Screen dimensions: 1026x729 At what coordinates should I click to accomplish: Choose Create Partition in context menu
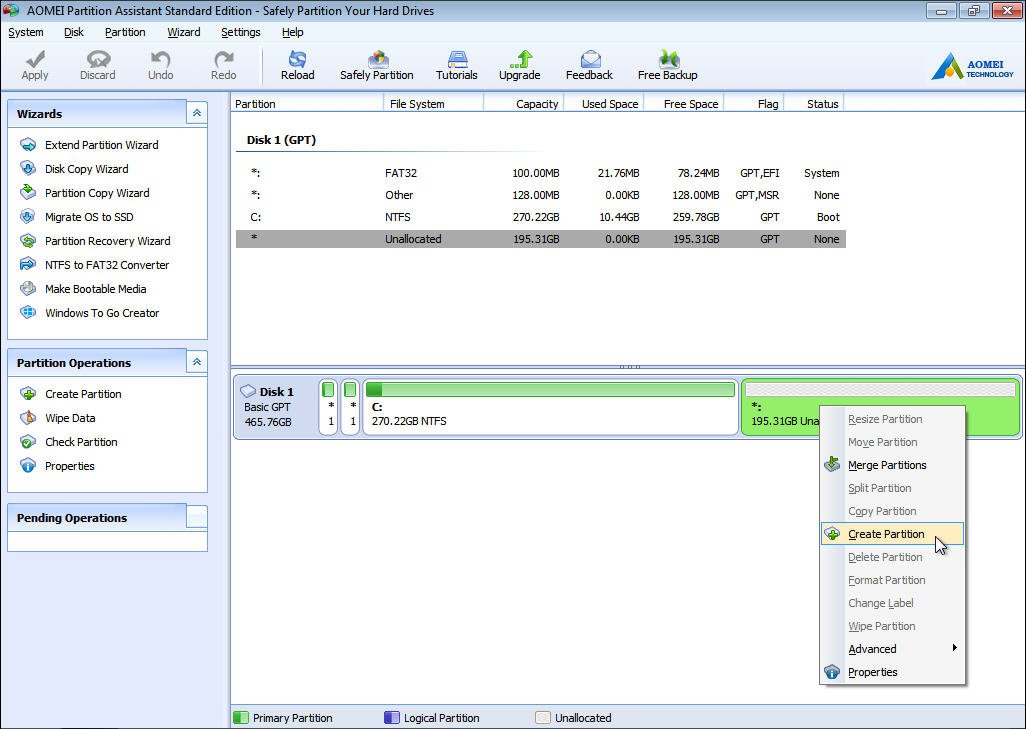pos(886,534)
